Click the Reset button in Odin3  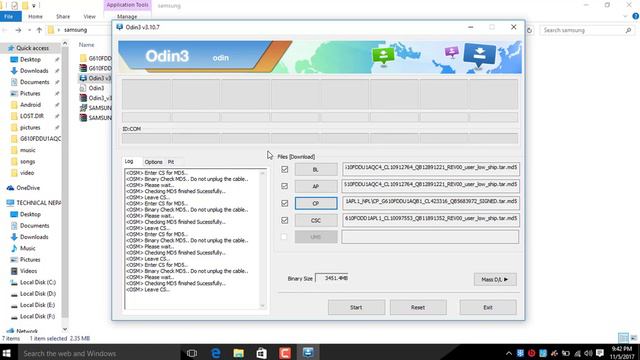418,307
